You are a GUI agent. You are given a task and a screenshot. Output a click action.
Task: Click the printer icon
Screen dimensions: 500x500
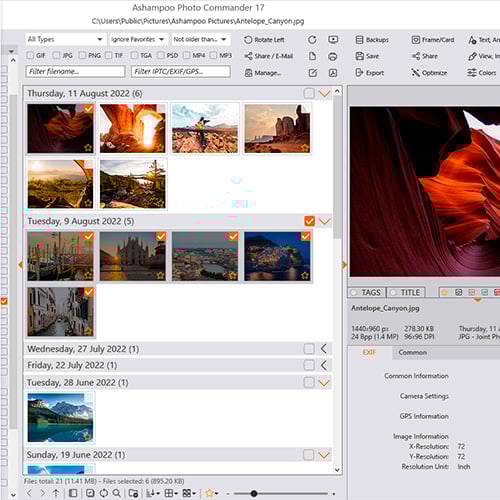[x=333, y=56]
